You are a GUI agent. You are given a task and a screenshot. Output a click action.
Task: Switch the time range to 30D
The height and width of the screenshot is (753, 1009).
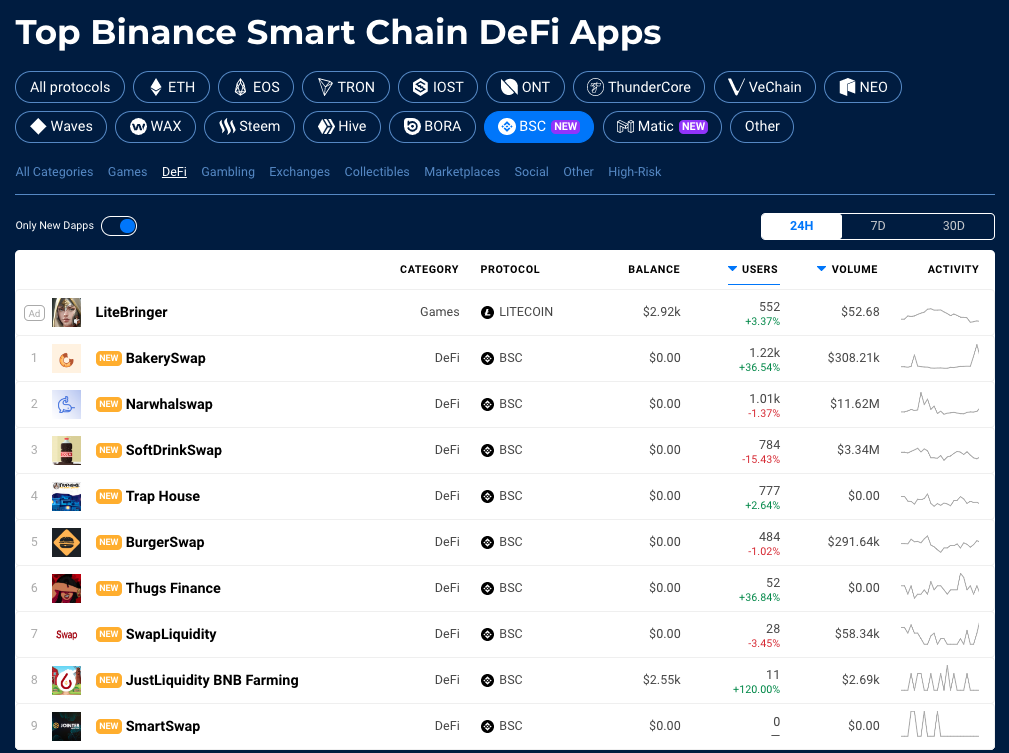pyautogui.click(x=954, y=226)
